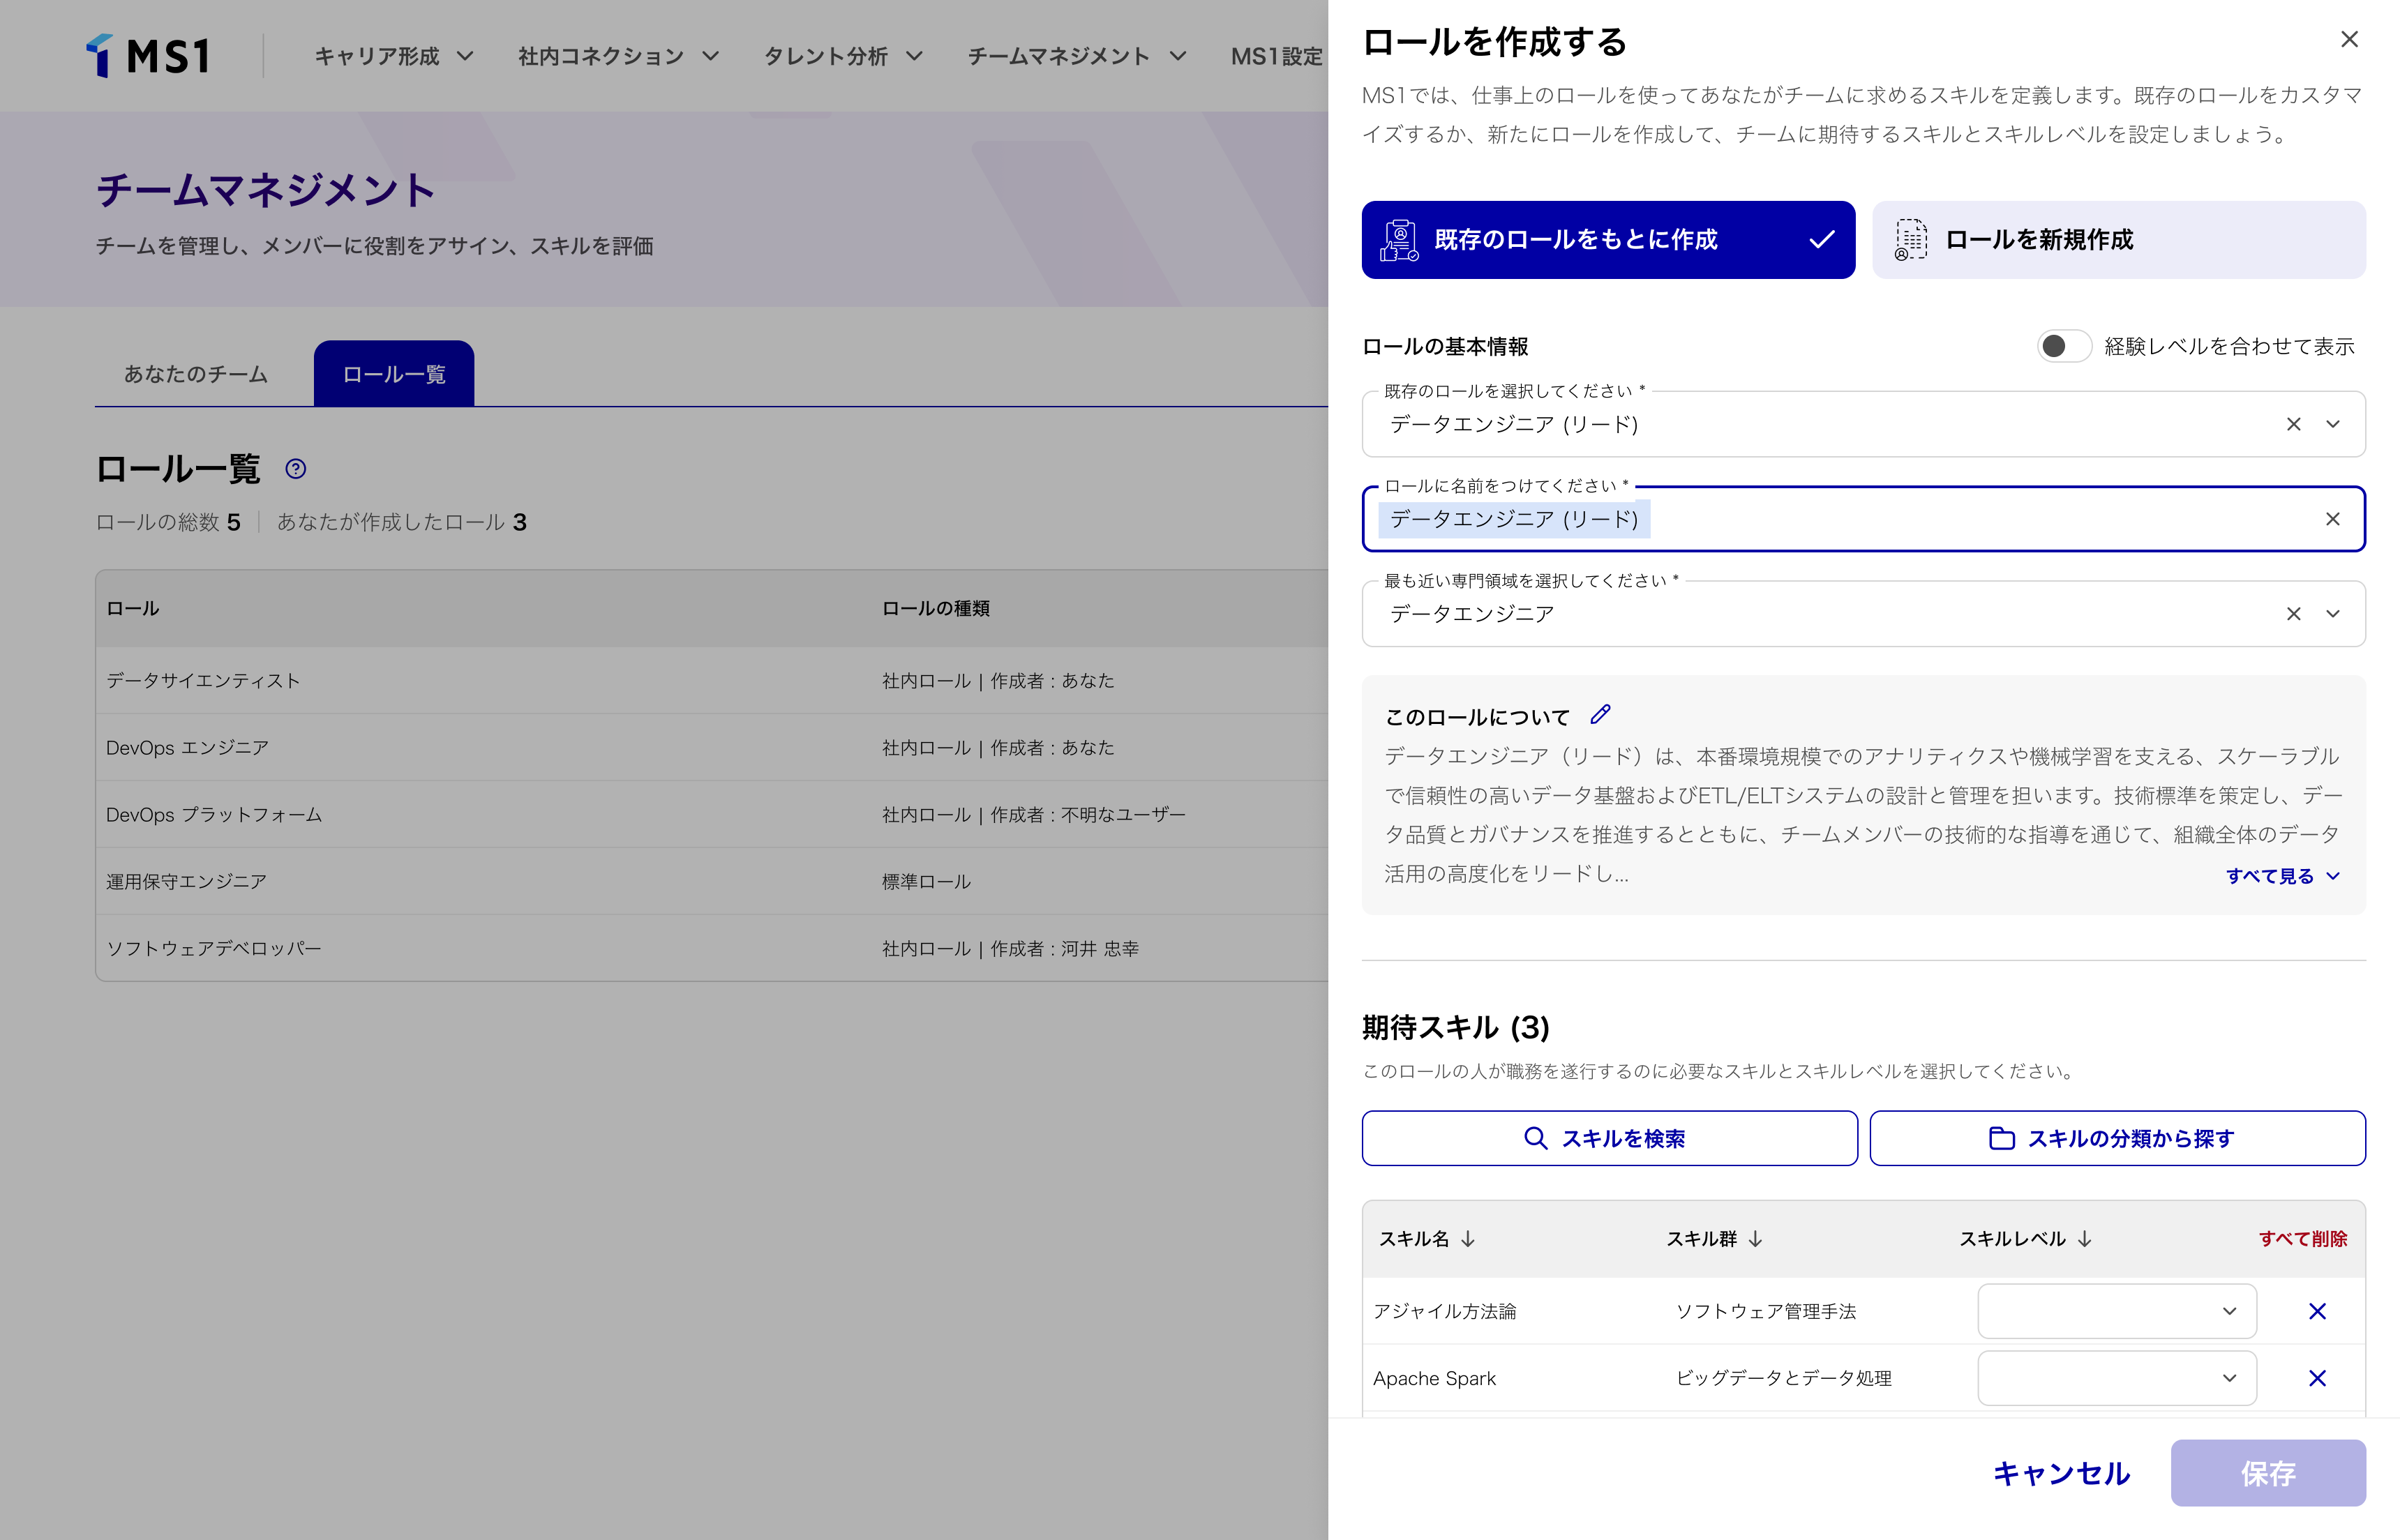
Task: Open skill level dropdown for アジャイル方法論
Action: (x=2117, y=1311)
